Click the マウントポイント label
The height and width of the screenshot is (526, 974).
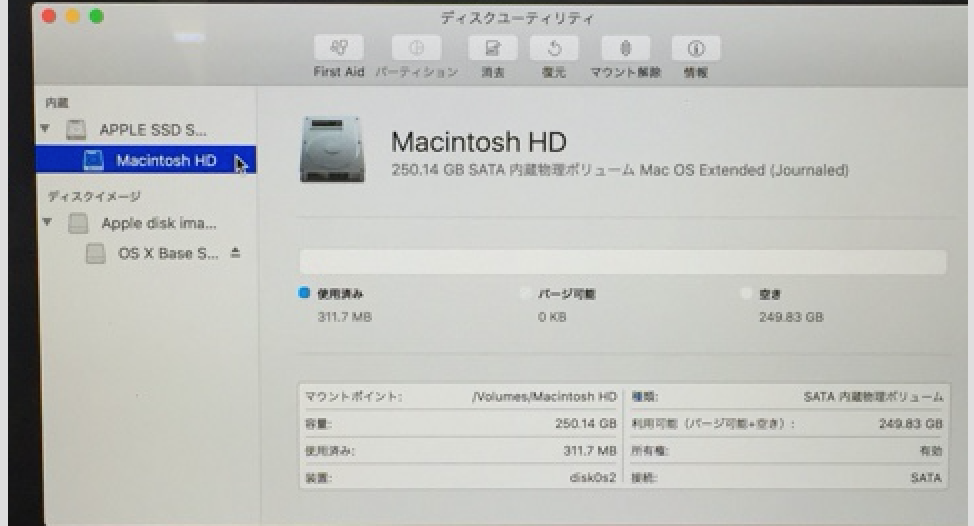click(x=353, y=396)
